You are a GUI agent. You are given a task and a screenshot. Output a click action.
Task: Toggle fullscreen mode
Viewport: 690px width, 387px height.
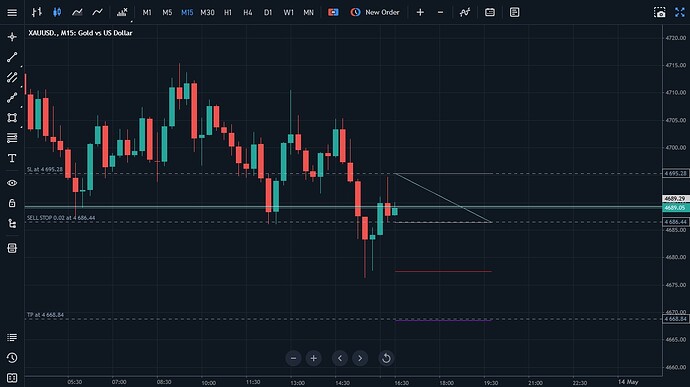[x=680, y=12]
